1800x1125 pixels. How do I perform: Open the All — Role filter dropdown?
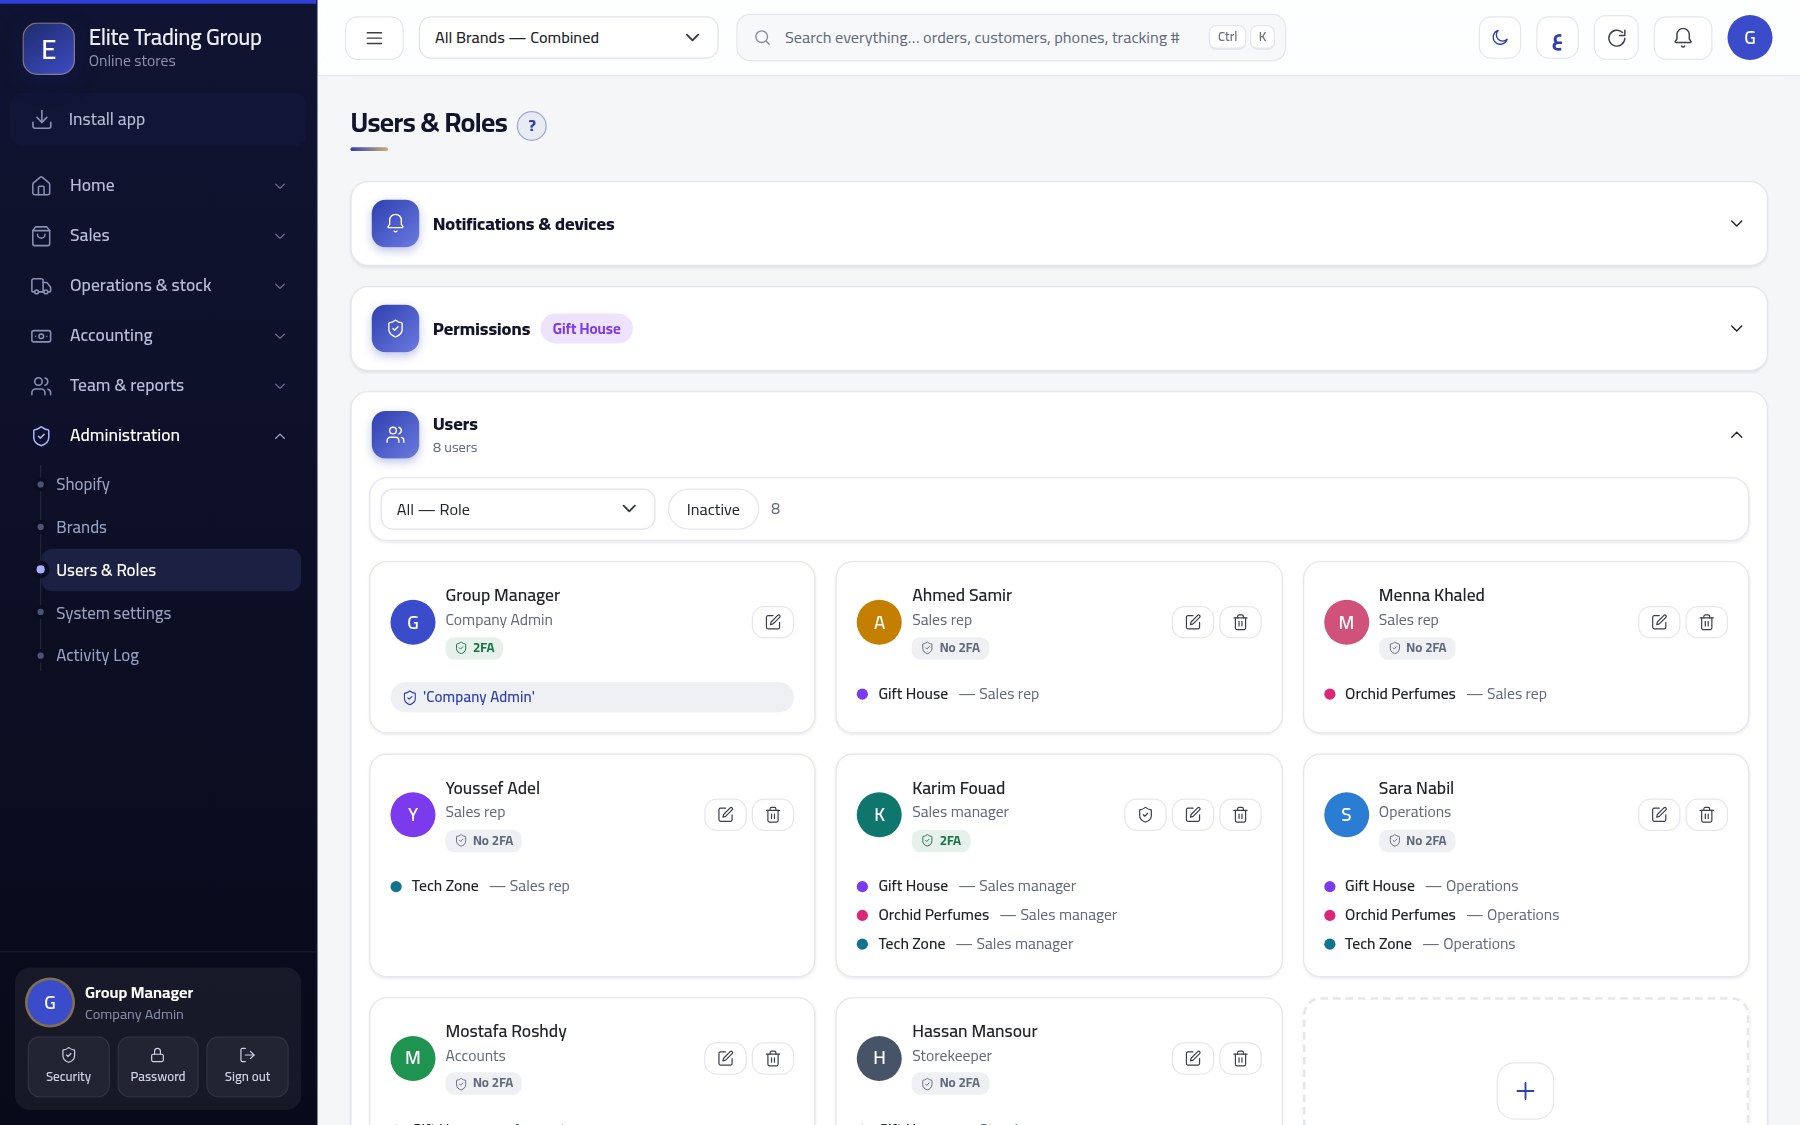pyautogui.click(x=517, y=510)
